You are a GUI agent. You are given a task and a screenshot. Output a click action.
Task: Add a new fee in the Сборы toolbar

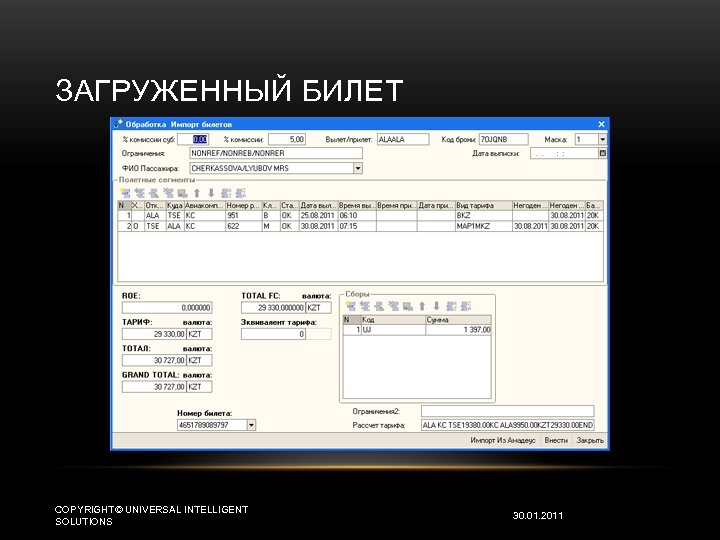(x=351, y=306)
